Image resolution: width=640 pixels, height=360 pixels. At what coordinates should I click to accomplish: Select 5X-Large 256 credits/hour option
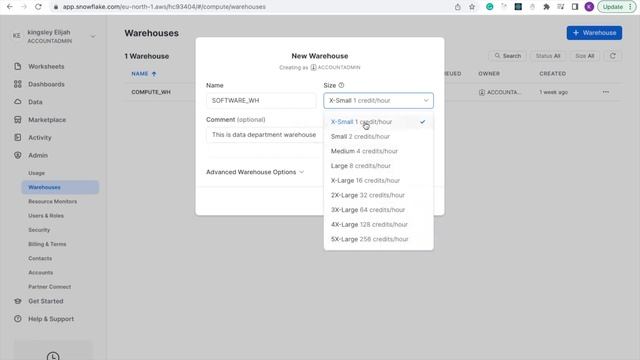click(378, 239)
